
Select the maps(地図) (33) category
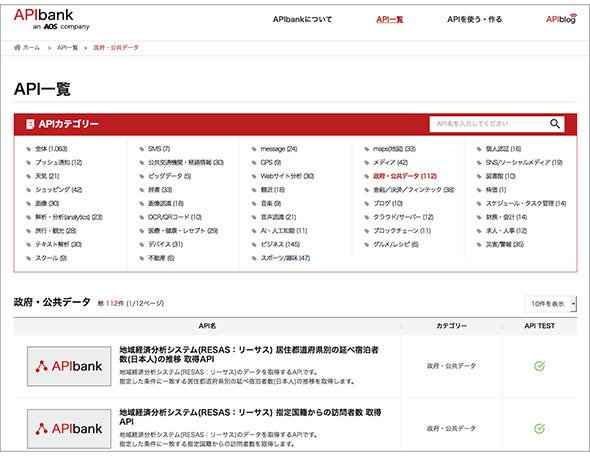[x=394, y=149]
